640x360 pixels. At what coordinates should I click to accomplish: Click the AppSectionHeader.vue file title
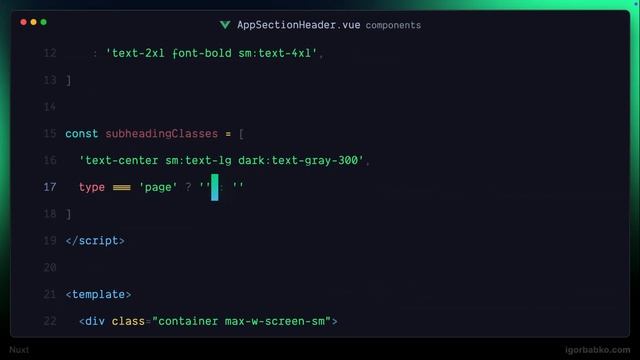(x=298, y=25)
